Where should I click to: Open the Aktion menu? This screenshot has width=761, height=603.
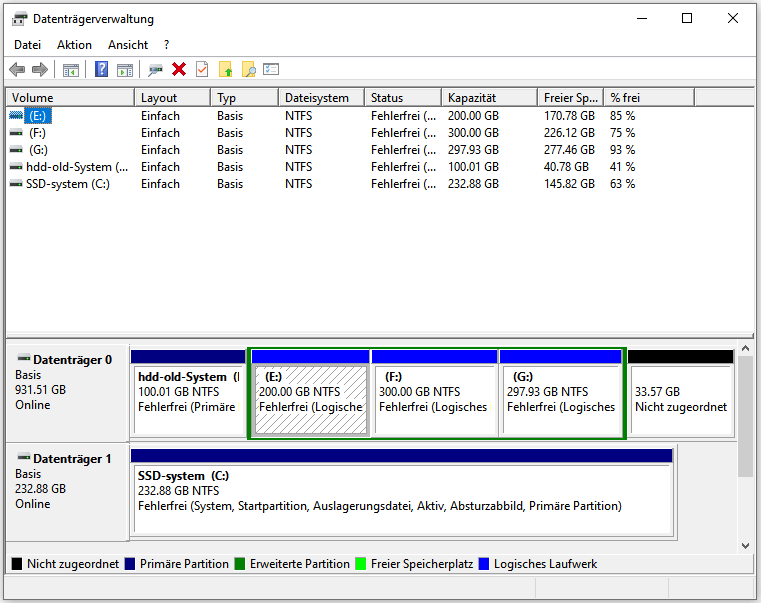[74, 45]
